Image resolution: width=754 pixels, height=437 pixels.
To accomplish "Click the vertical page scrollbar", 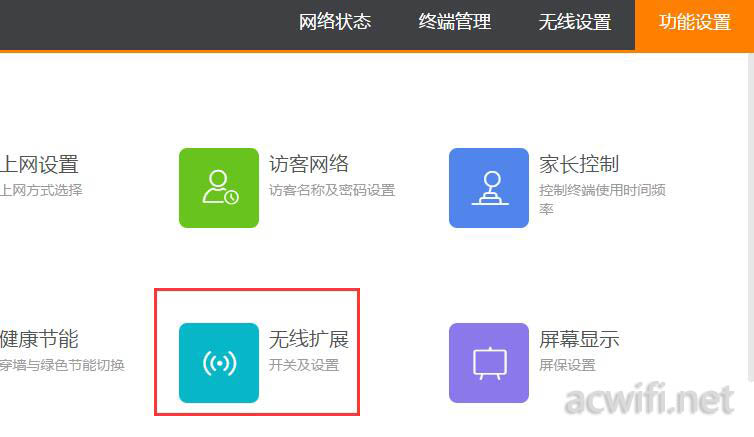I will point(751,216).
